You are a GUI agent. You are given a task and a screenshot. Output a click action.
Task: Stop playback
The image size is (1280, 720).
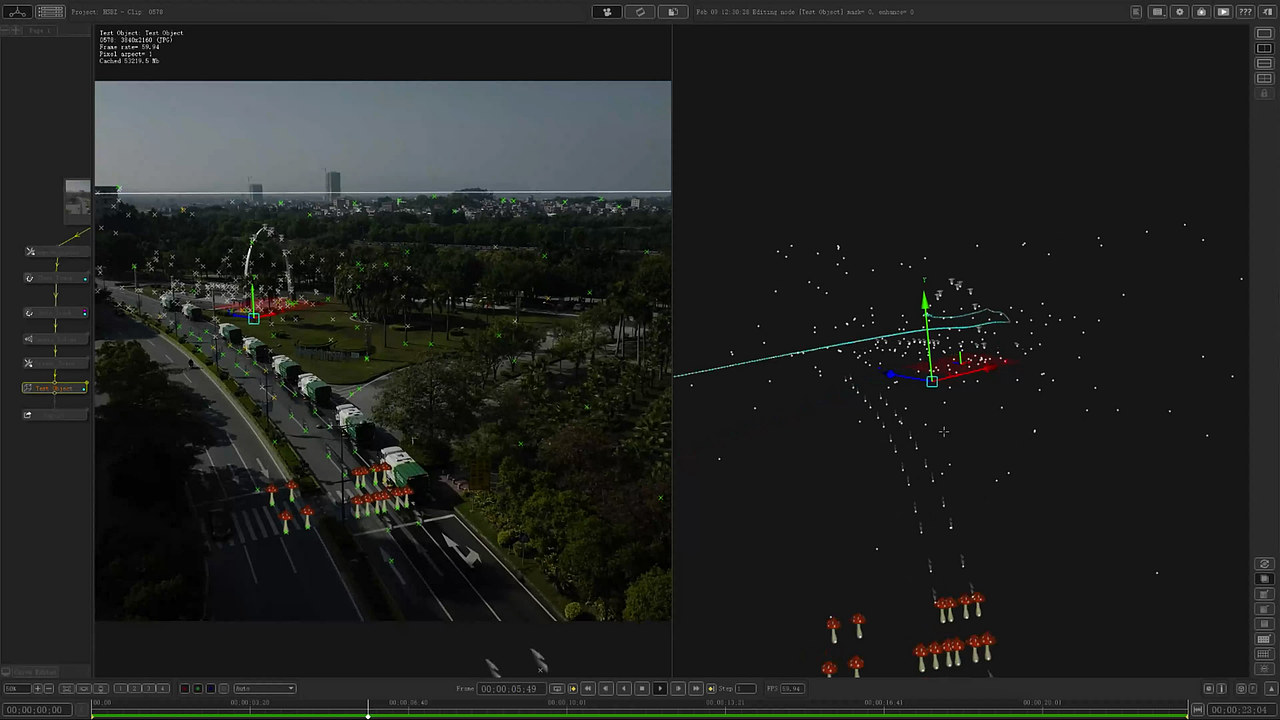click(642, 688)
